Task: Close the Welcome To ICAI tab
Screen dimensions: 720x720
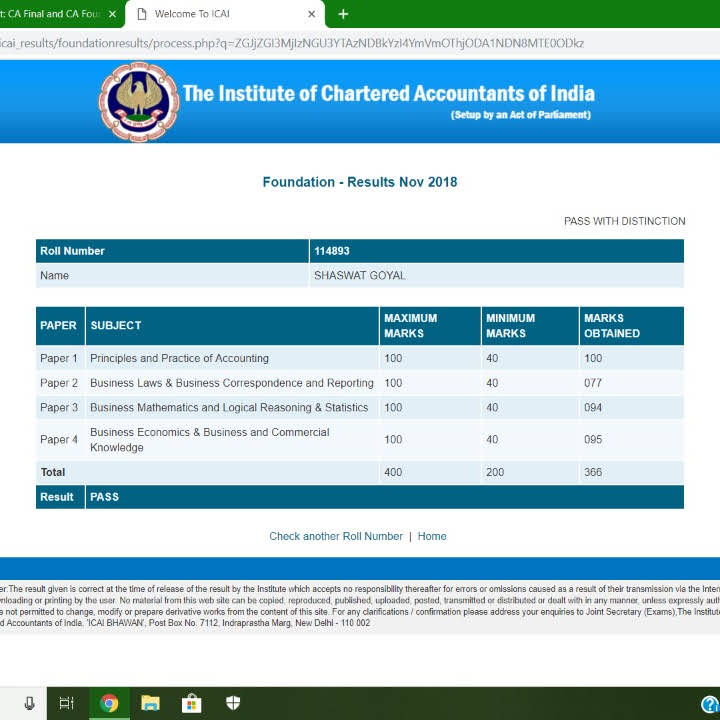Action: pos(312,14)
